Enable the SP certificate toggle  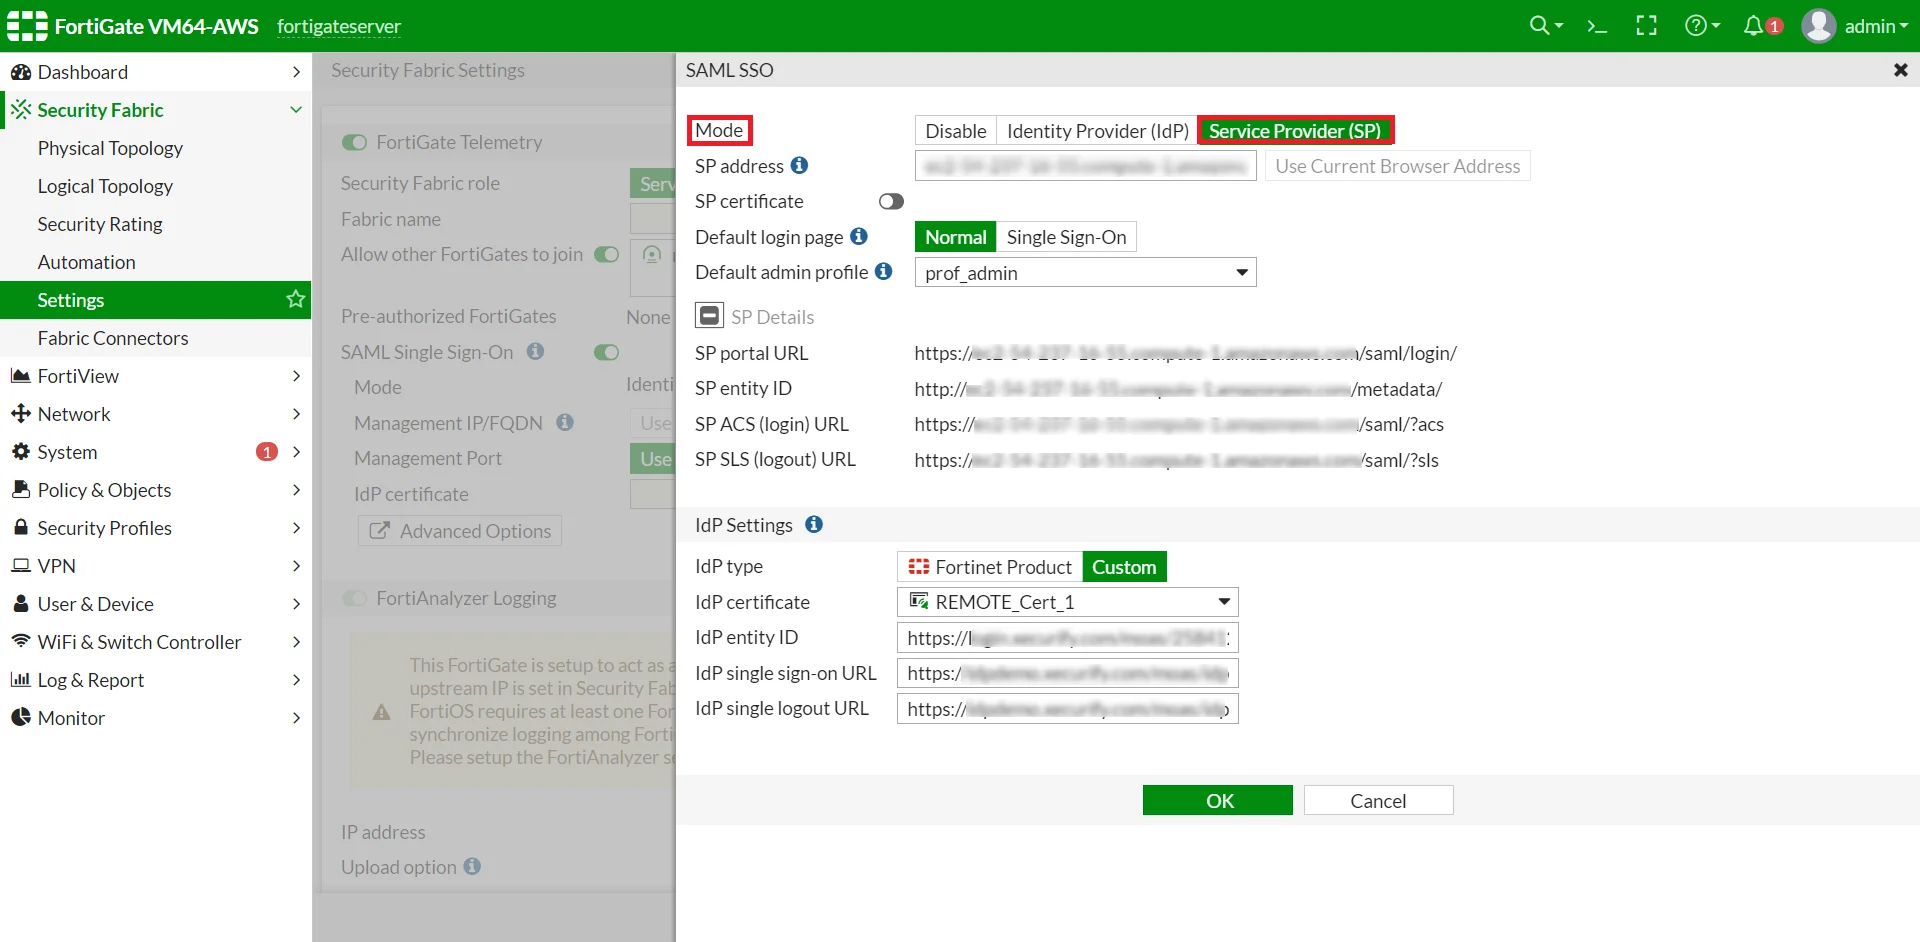point(890,201)
